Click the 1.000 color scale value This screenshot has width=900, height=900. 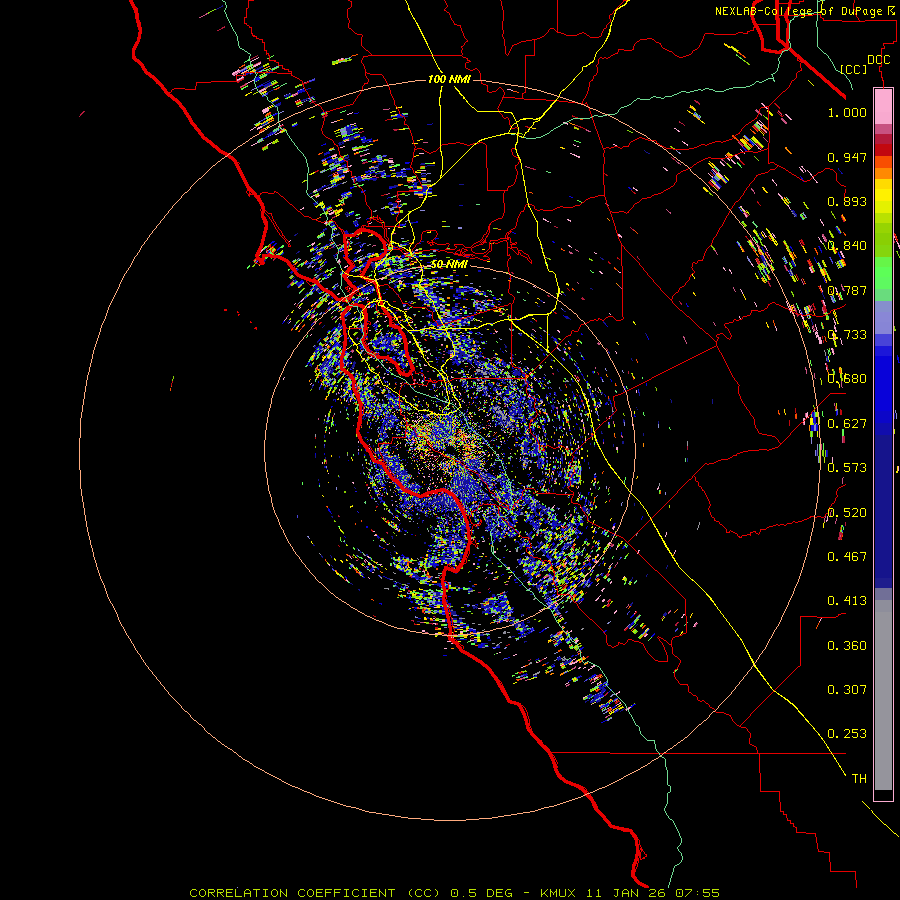(x=847, y=112)
